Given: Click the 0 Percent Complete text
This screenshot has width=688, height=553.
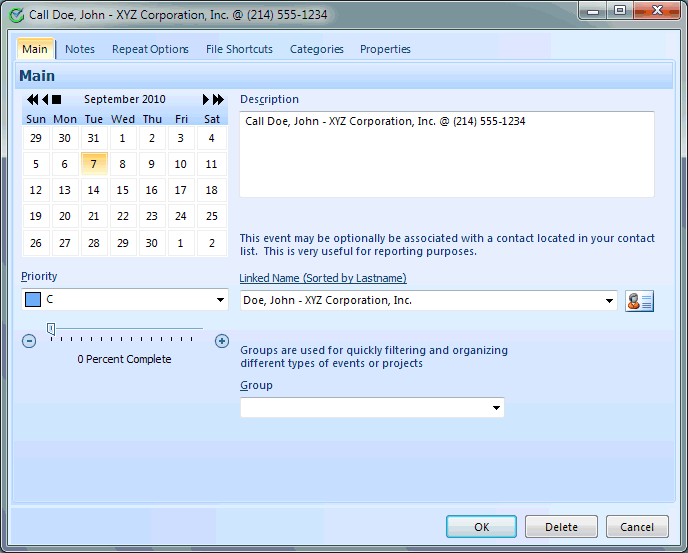Looking at the screenshot, I should coord(124,359).
